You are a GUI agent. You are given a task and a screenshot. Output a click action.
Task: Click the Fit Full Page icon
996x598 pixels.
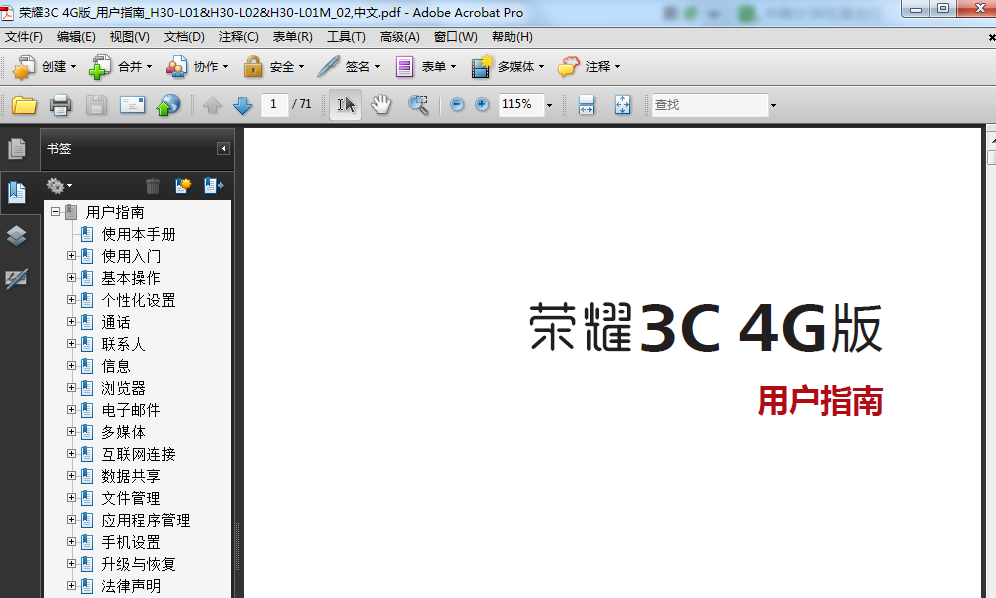click(x=622, y=105)
